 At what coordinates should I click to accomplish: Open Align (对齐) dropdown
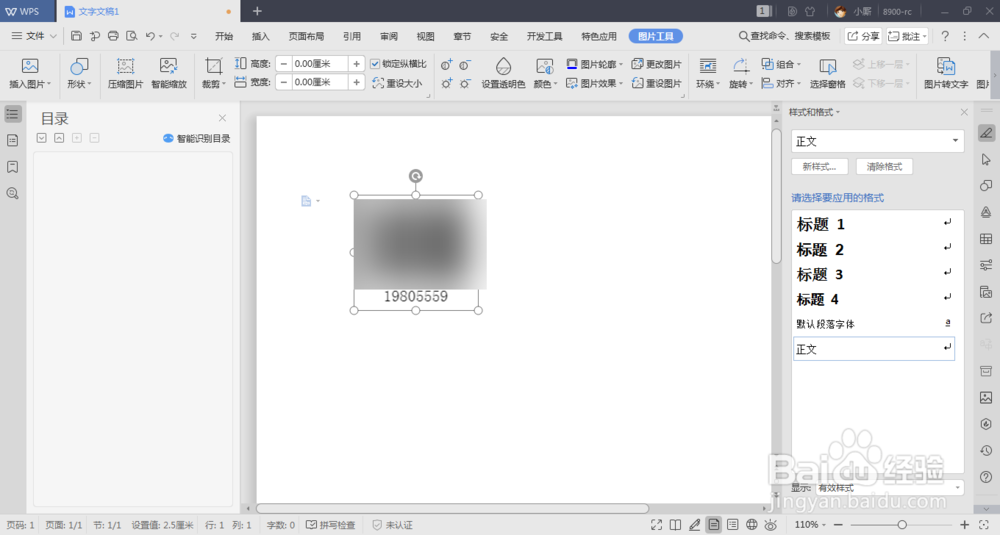pos(781,84)
